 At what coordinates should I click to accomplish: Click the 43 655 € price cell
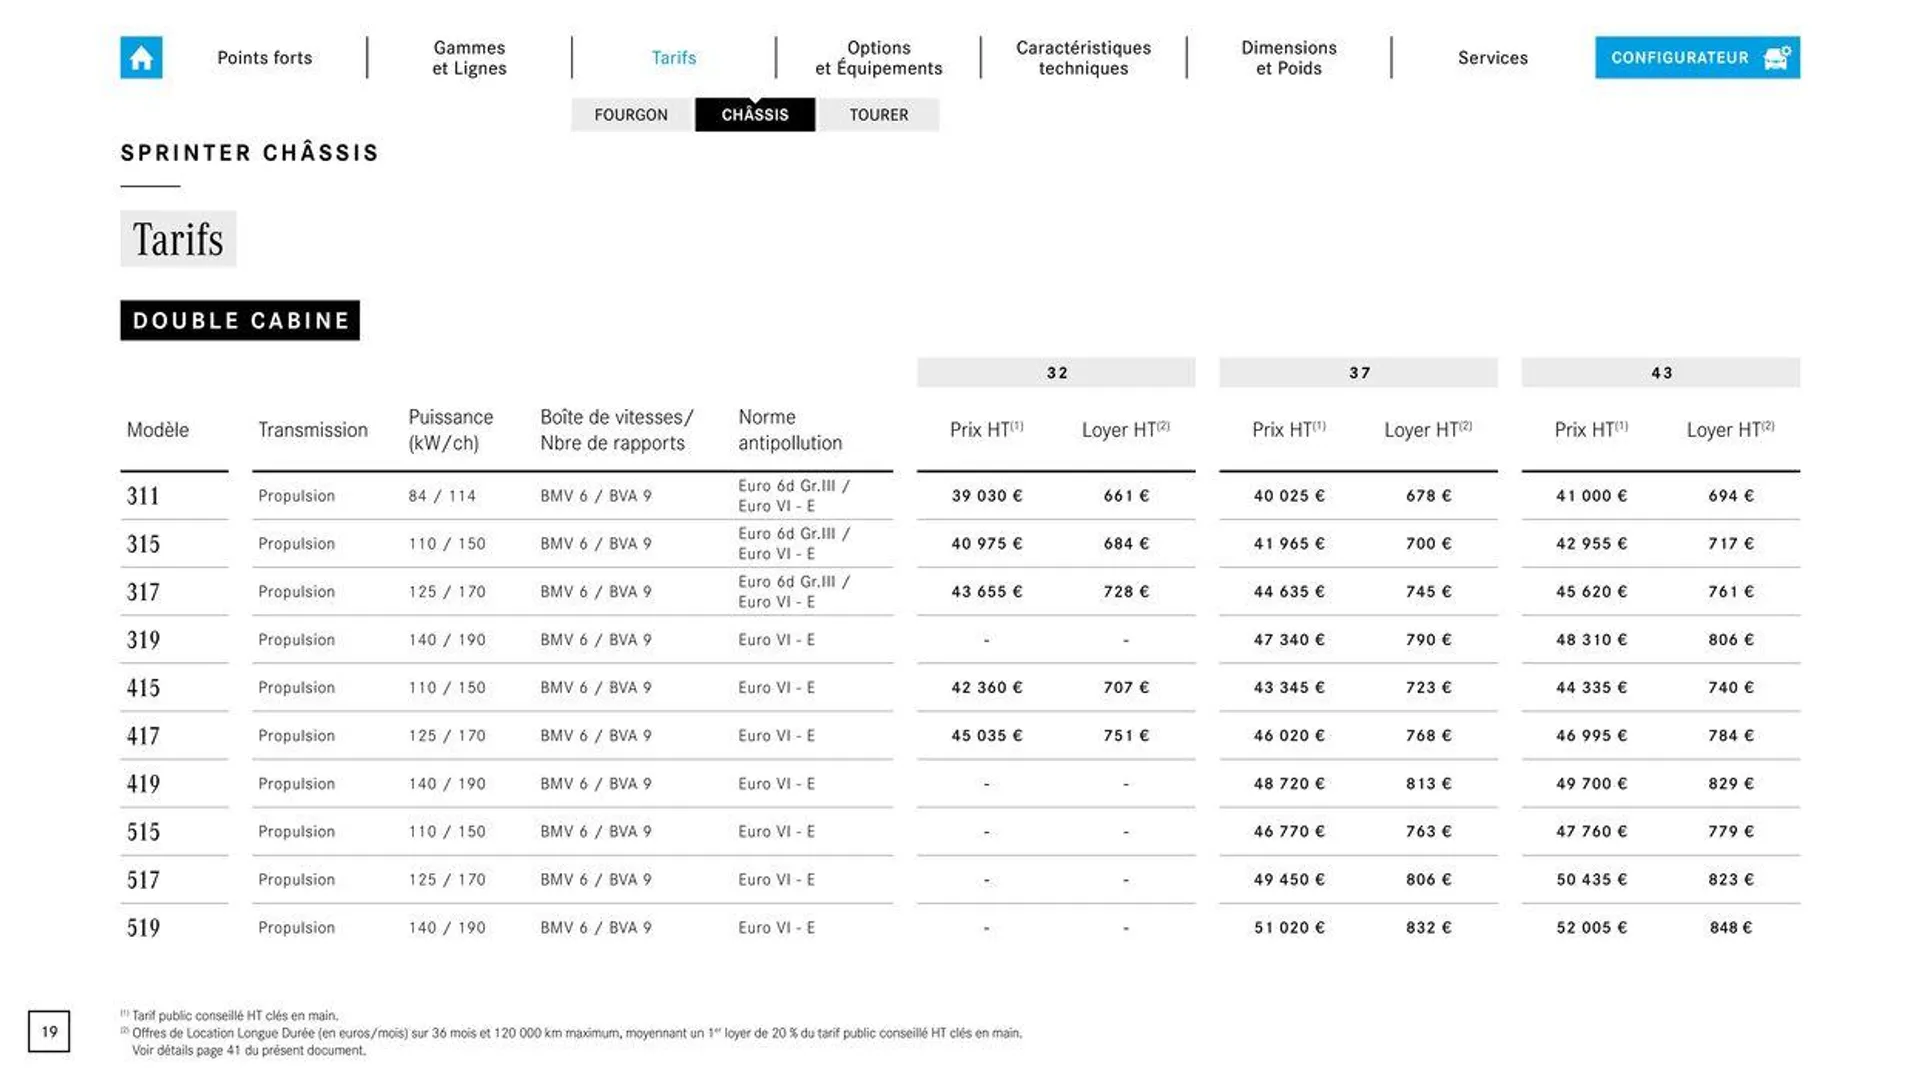986,592
